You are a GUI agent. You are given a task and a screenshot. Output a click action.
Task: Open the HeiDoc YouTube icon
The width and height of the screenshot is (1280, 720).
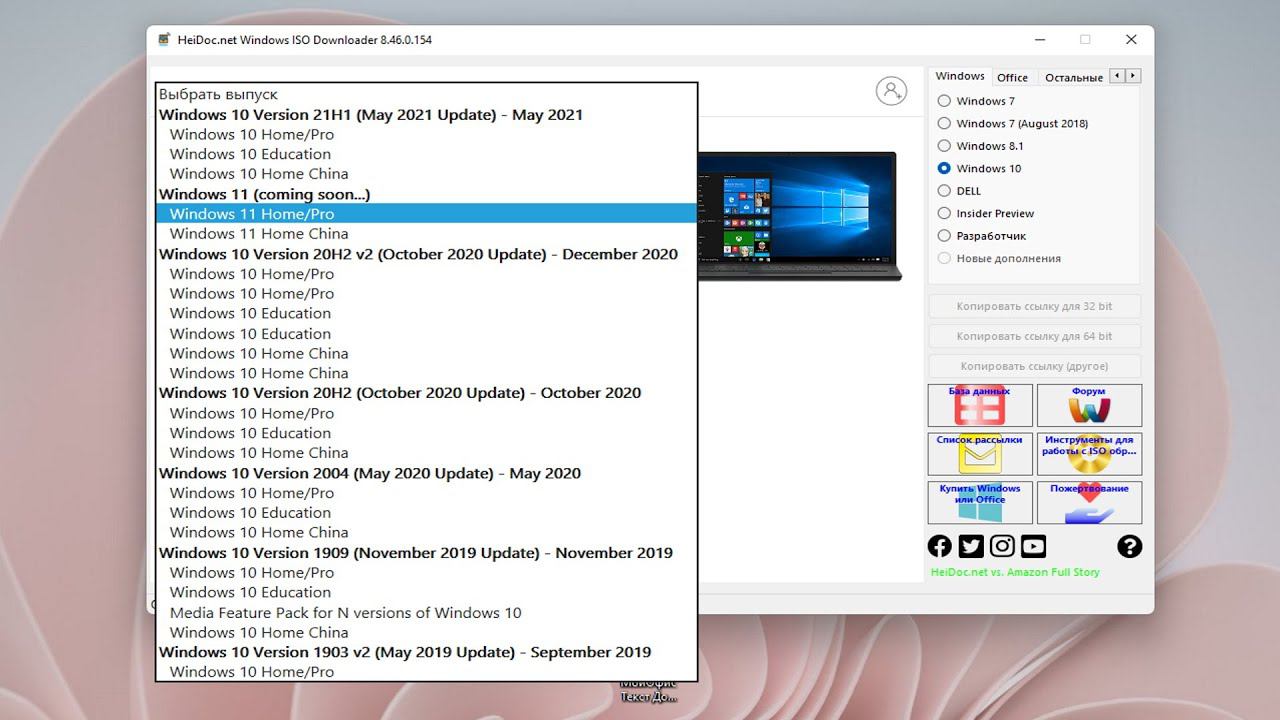pyautogui.click(x=1033, y=546)
